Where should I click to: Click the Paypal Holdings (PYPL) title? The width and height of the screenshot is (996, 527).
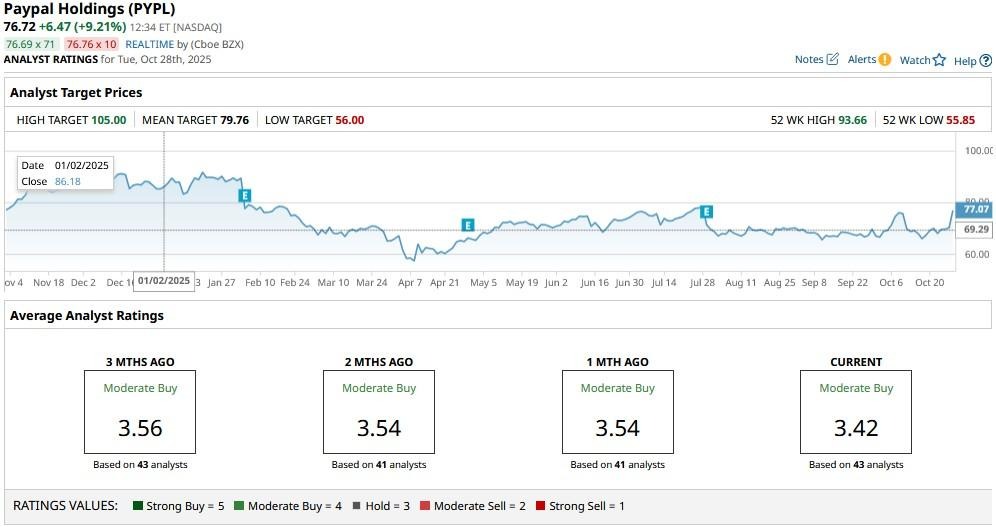90,9
